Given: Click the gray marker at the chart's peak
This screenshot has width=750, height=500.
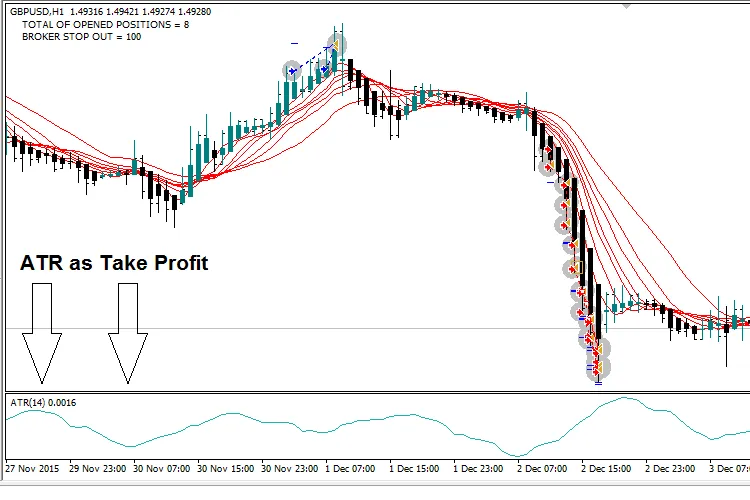Looking at the screenshot, I should [x=338, y=44].
